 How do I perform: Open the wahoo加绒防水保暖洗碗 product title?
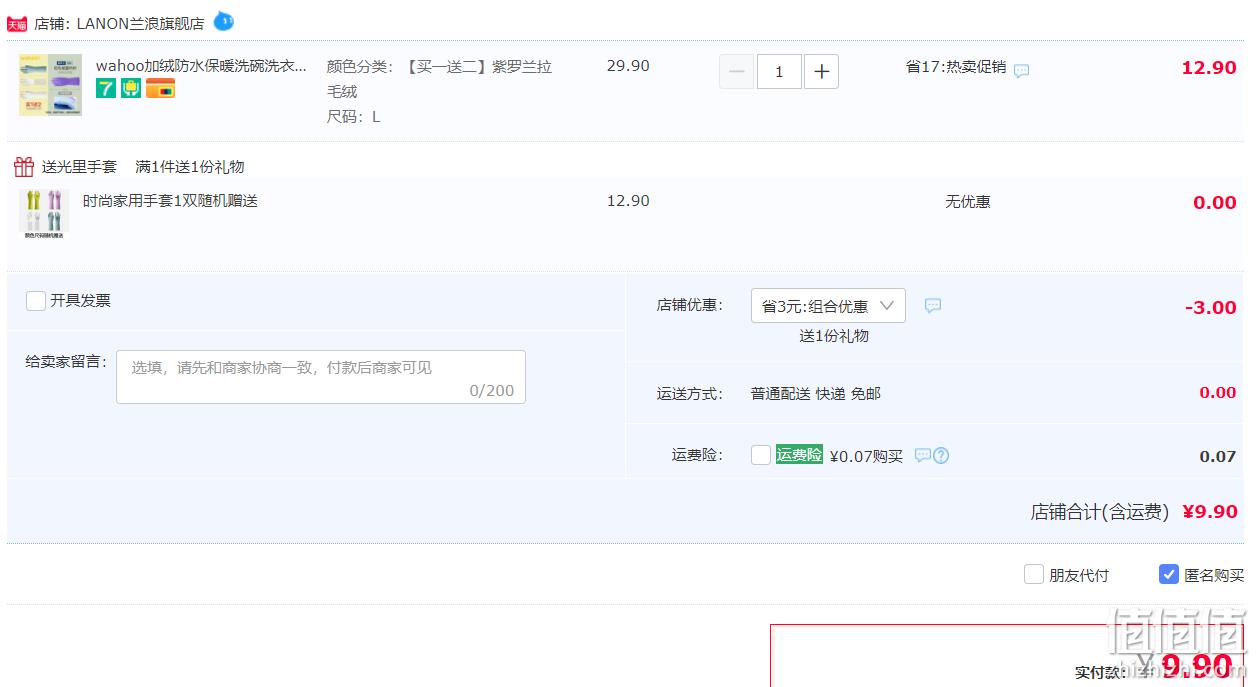click(x=201, y=66)
